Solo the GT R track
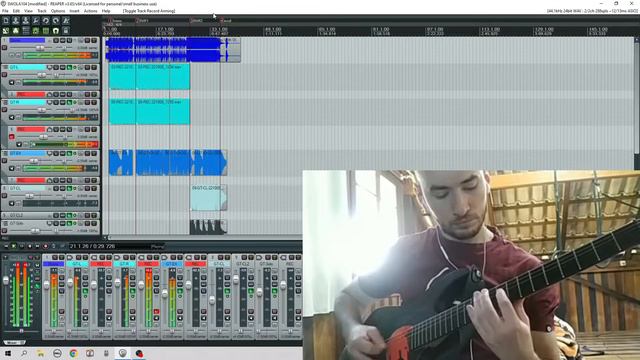 [x=94, y=102]
